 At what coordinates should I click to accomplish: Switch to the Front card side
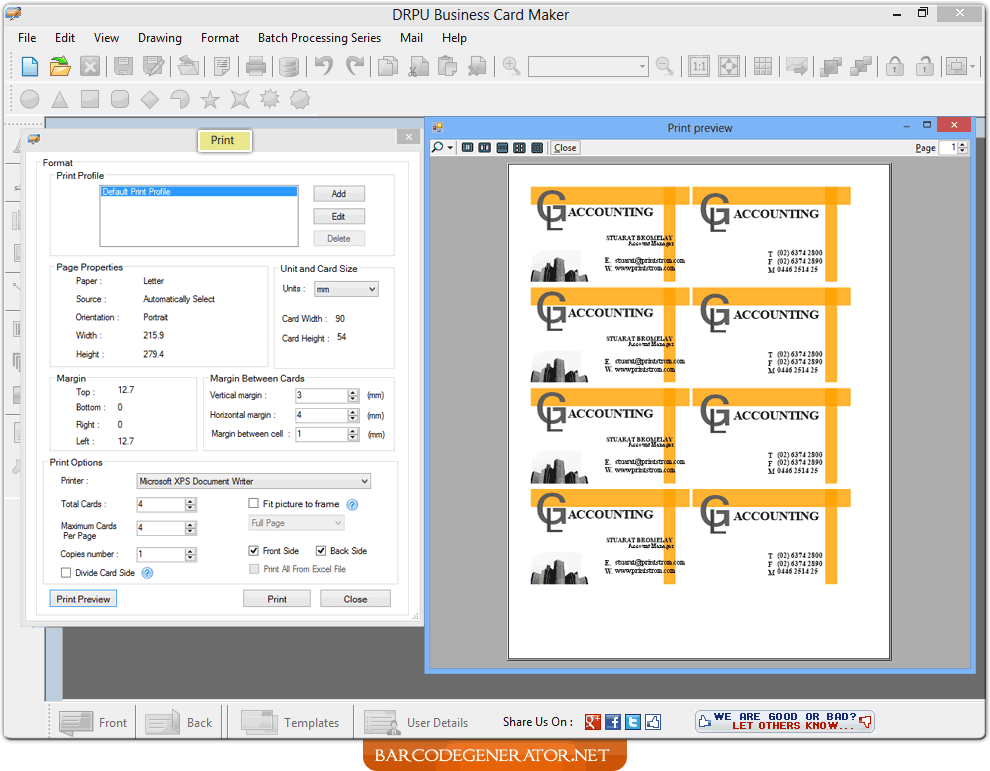[93, 722]
